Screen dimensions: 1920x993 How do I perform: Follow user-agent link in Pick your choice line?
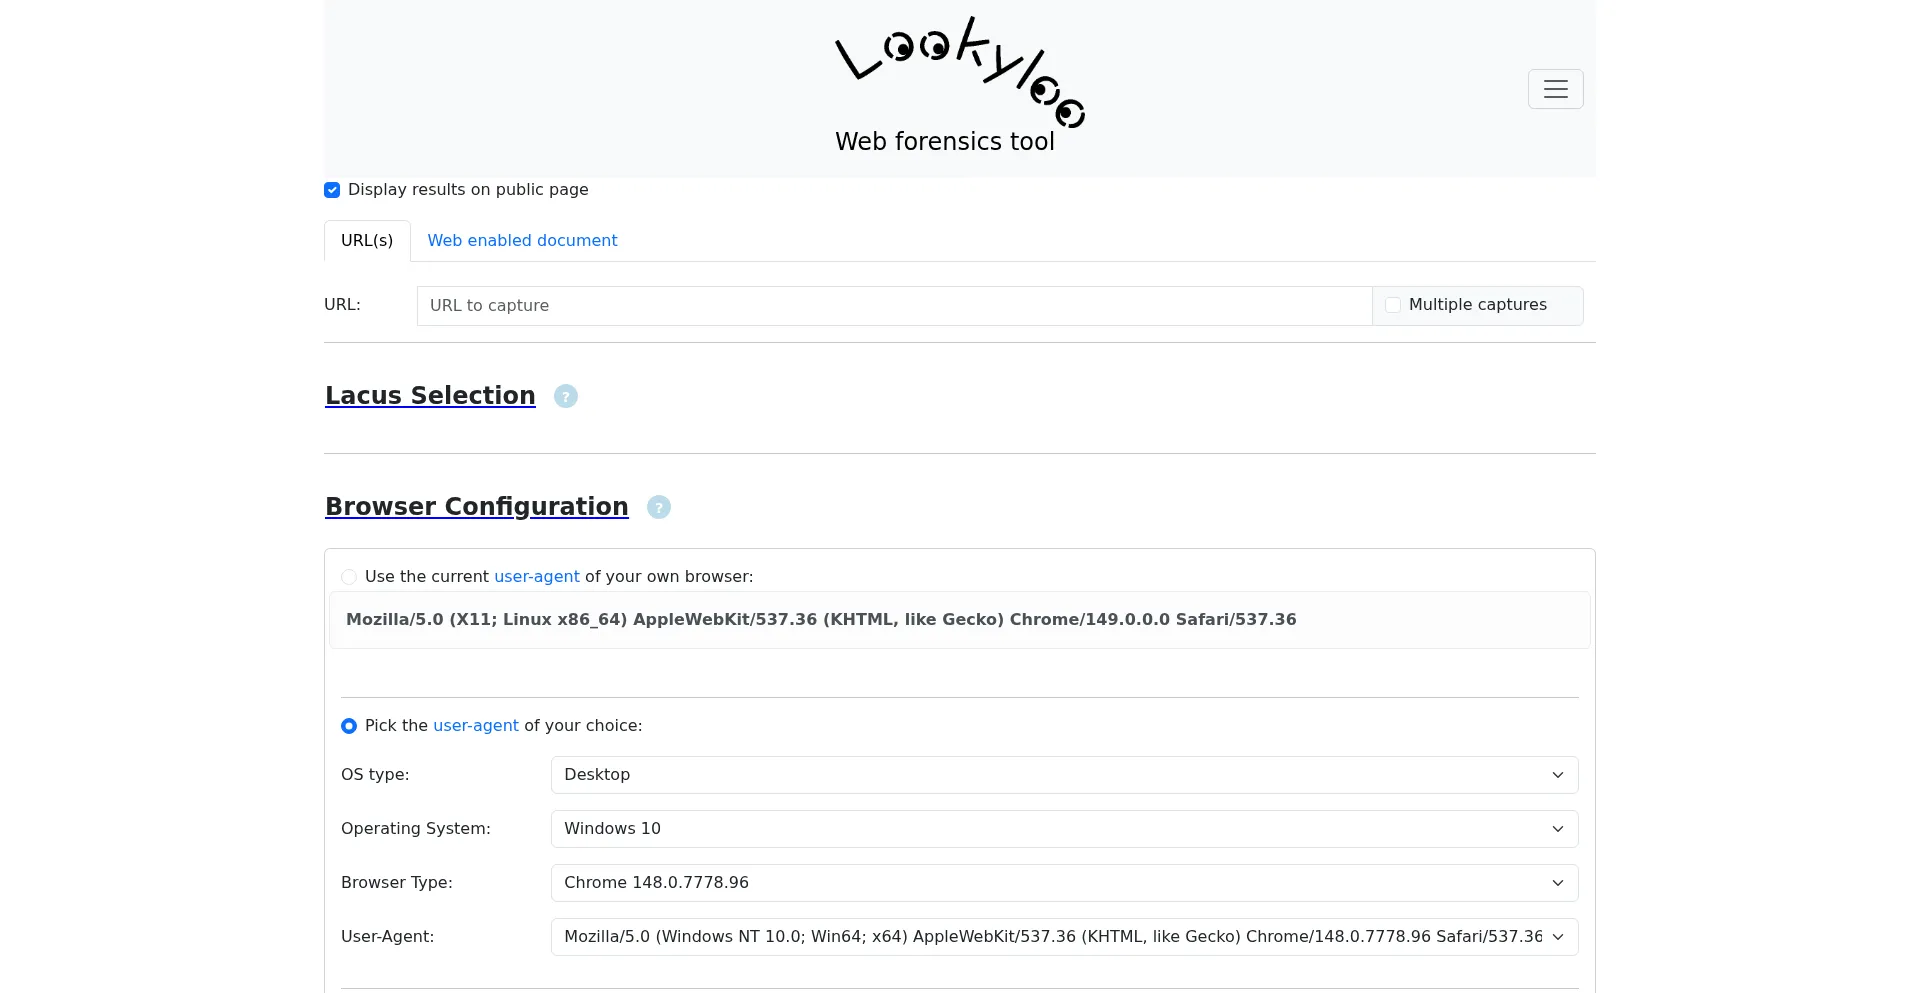[x=476, y=726]
